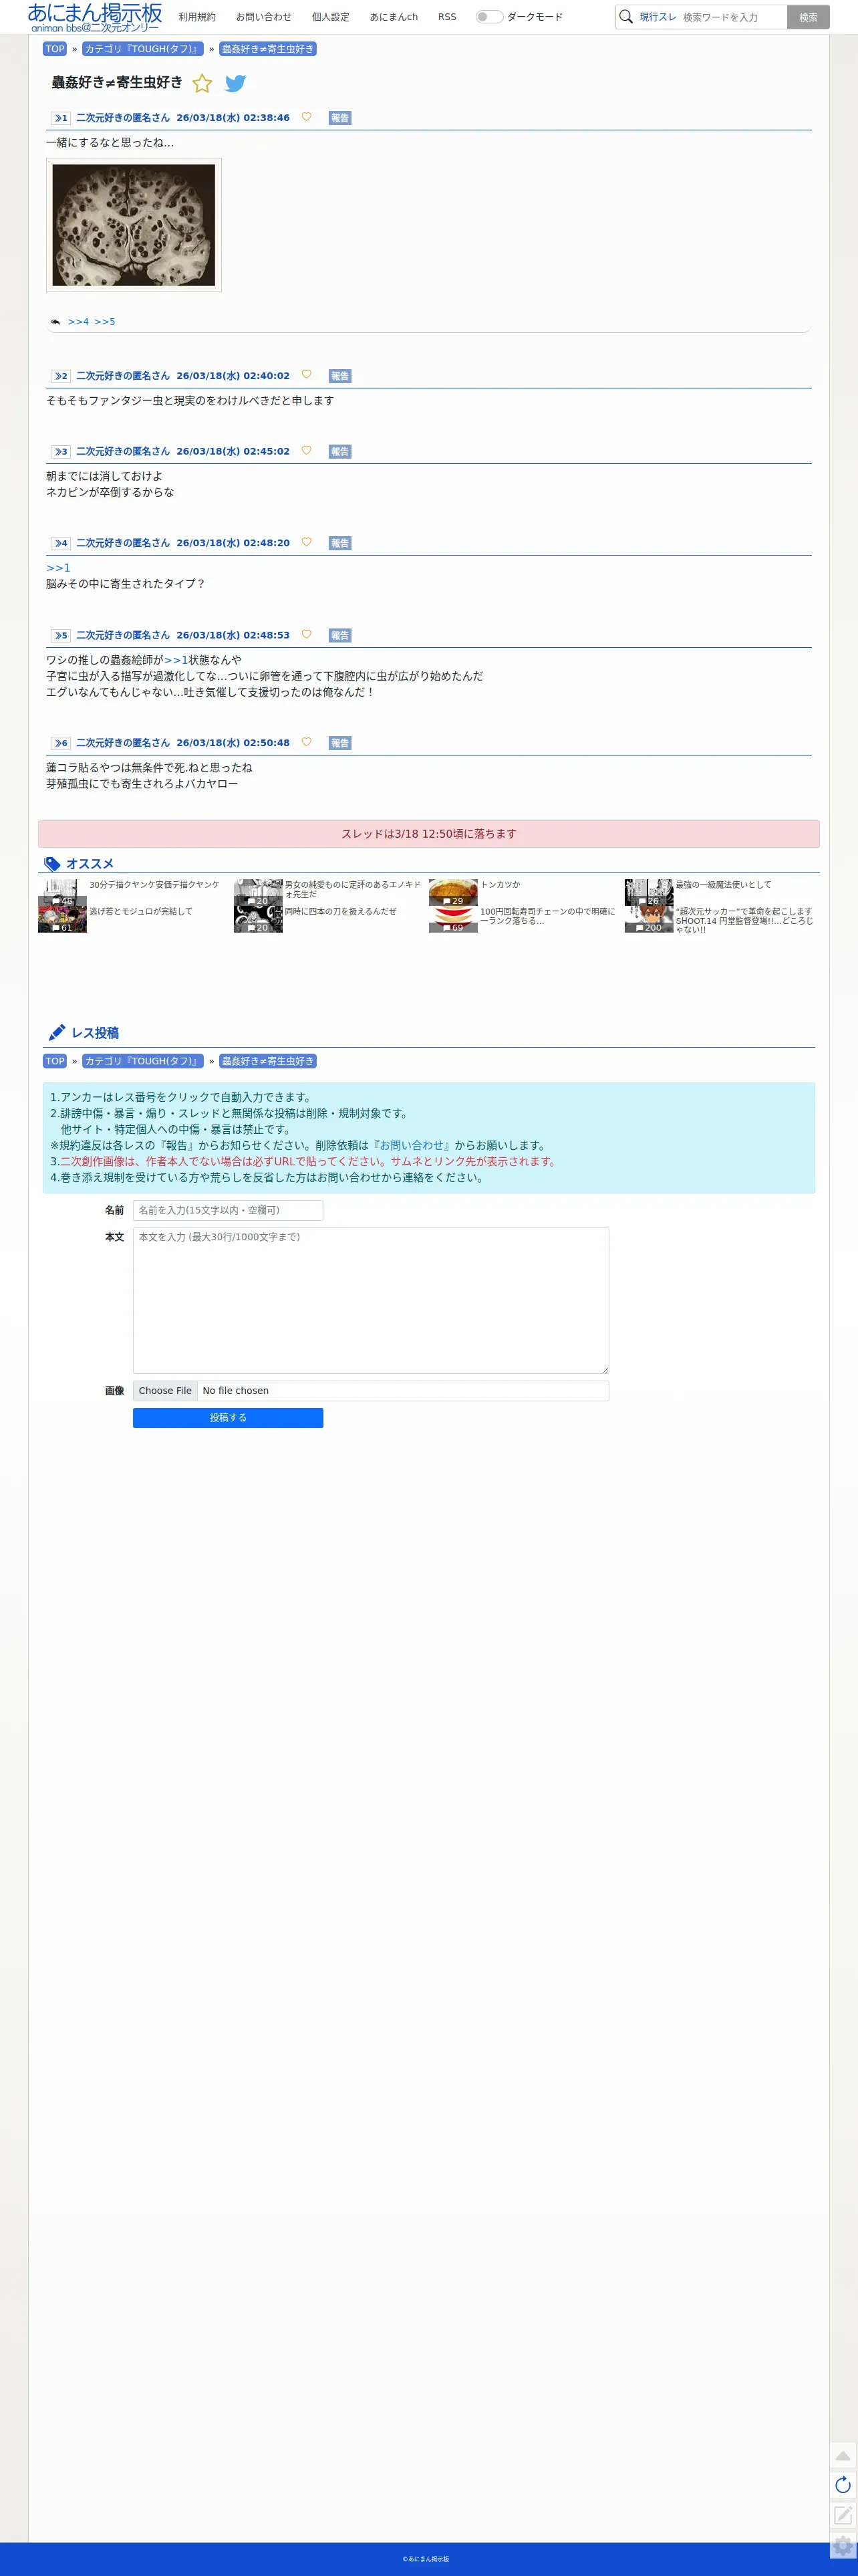The height and width of the screenshot is (2576, 858).
Task: Like post 3 with its heart icon
Action: click(x=306, y=451)
